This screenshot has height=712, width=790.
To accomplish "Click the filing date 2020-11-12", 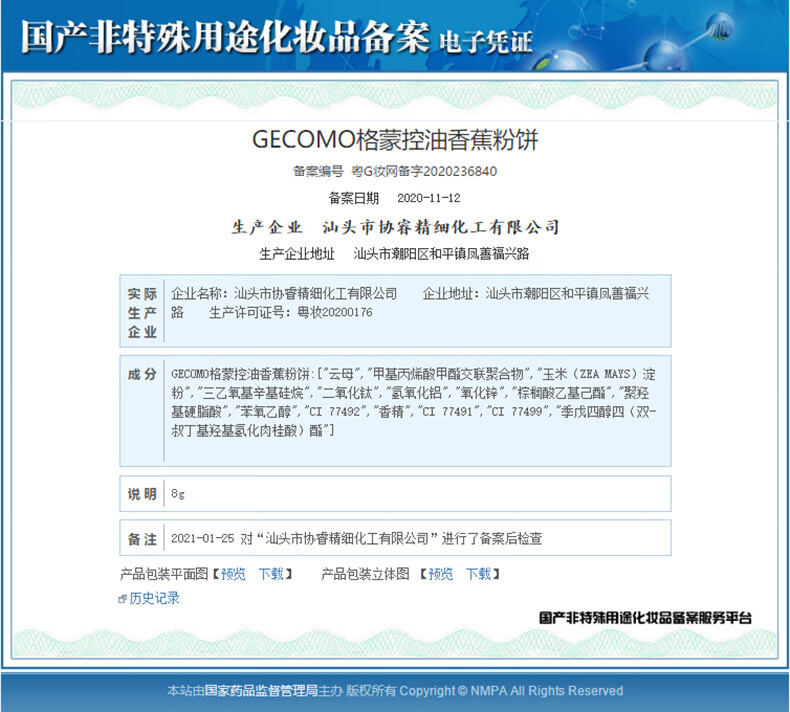I will point(429,198).
